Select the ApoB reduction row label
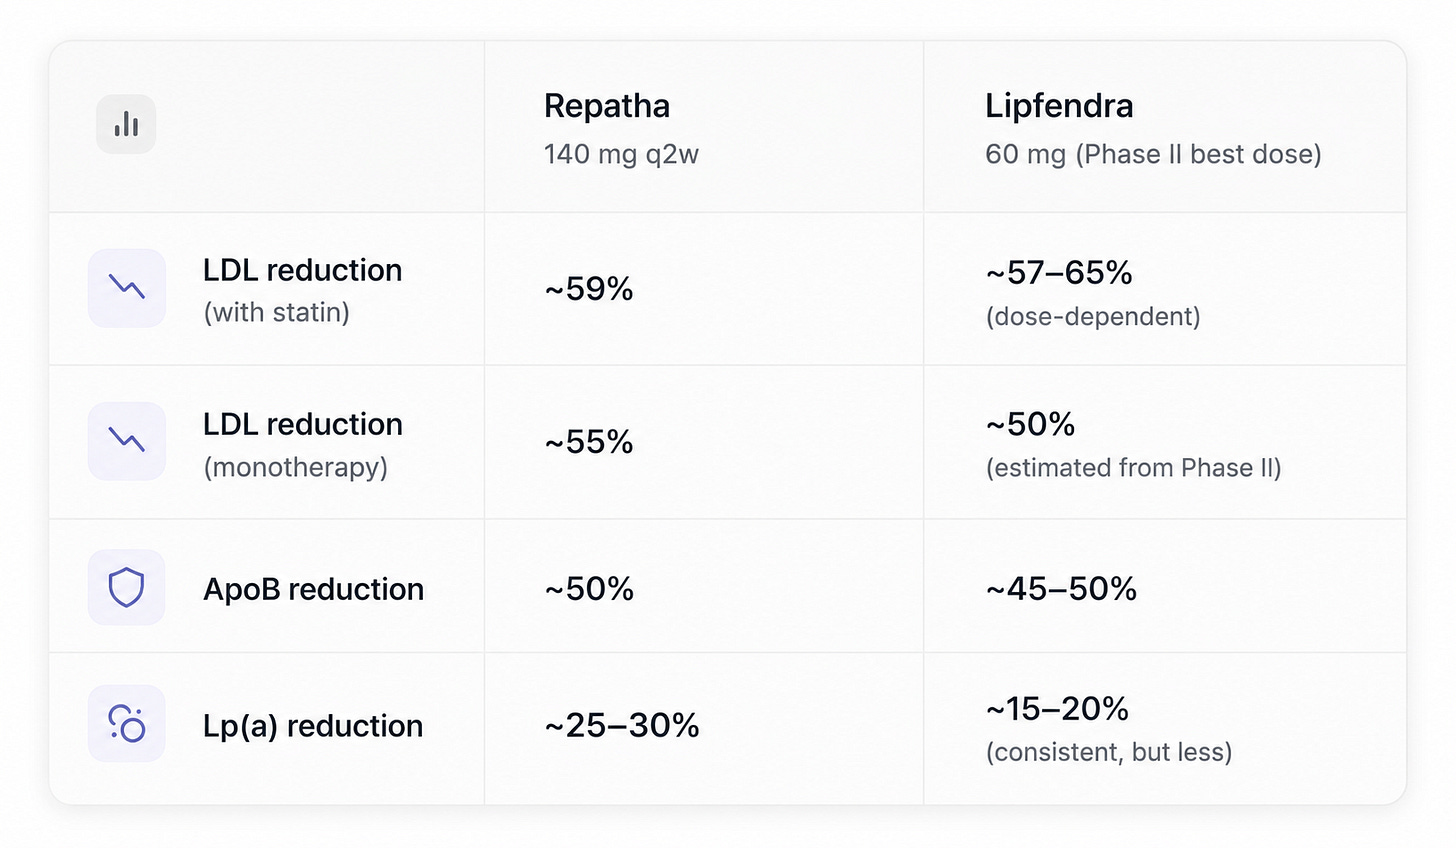The image size is (1456, 848). tap(313, 589)
